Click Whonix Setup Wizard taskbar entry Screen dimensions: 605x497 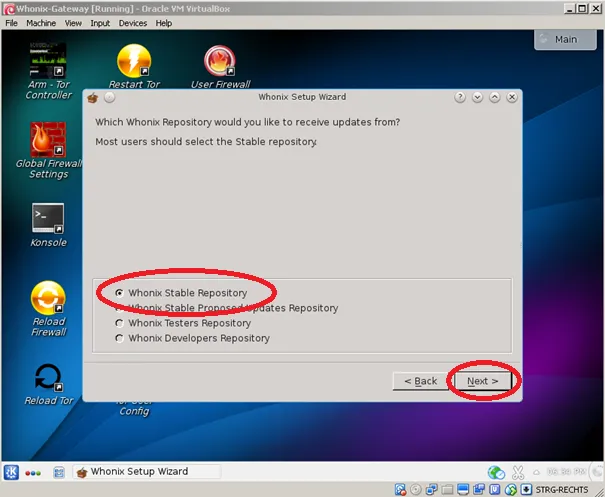click(x=147, y=472)
